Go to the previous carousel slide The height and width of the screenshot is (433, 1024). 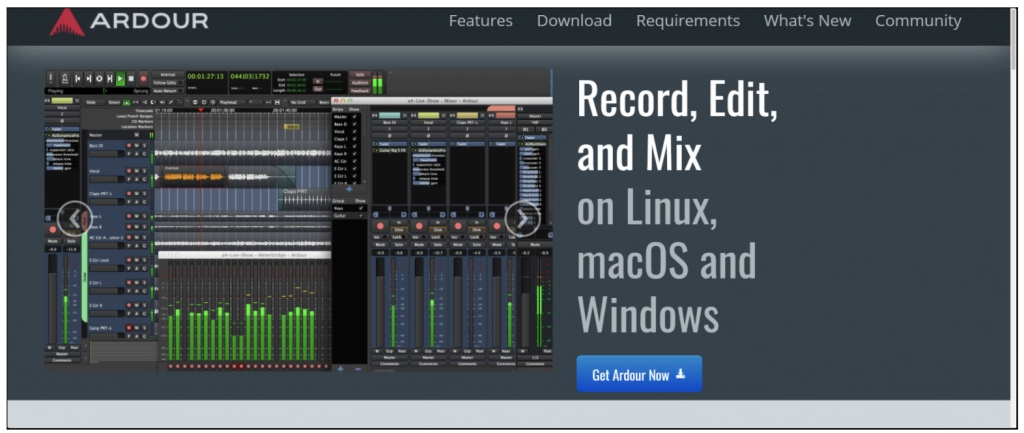point(75,218)
